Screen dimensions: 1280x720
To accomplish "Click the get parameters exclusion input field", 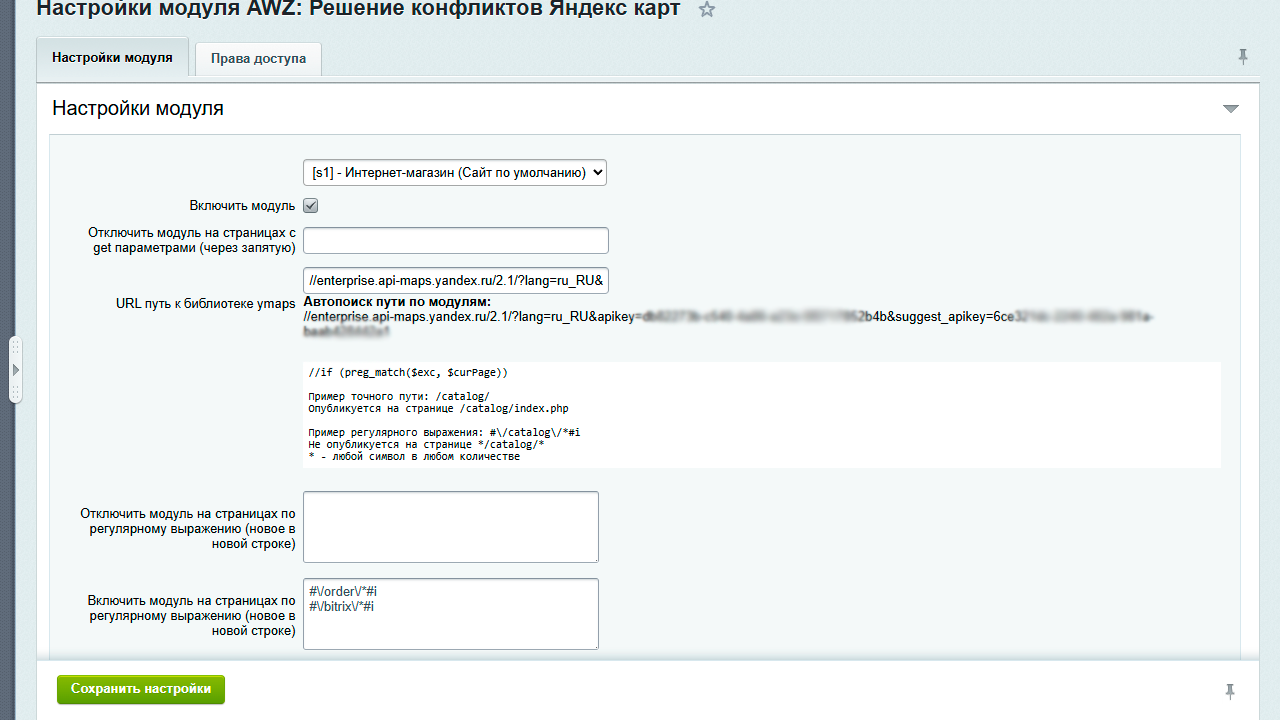I will tap(455, 240).
